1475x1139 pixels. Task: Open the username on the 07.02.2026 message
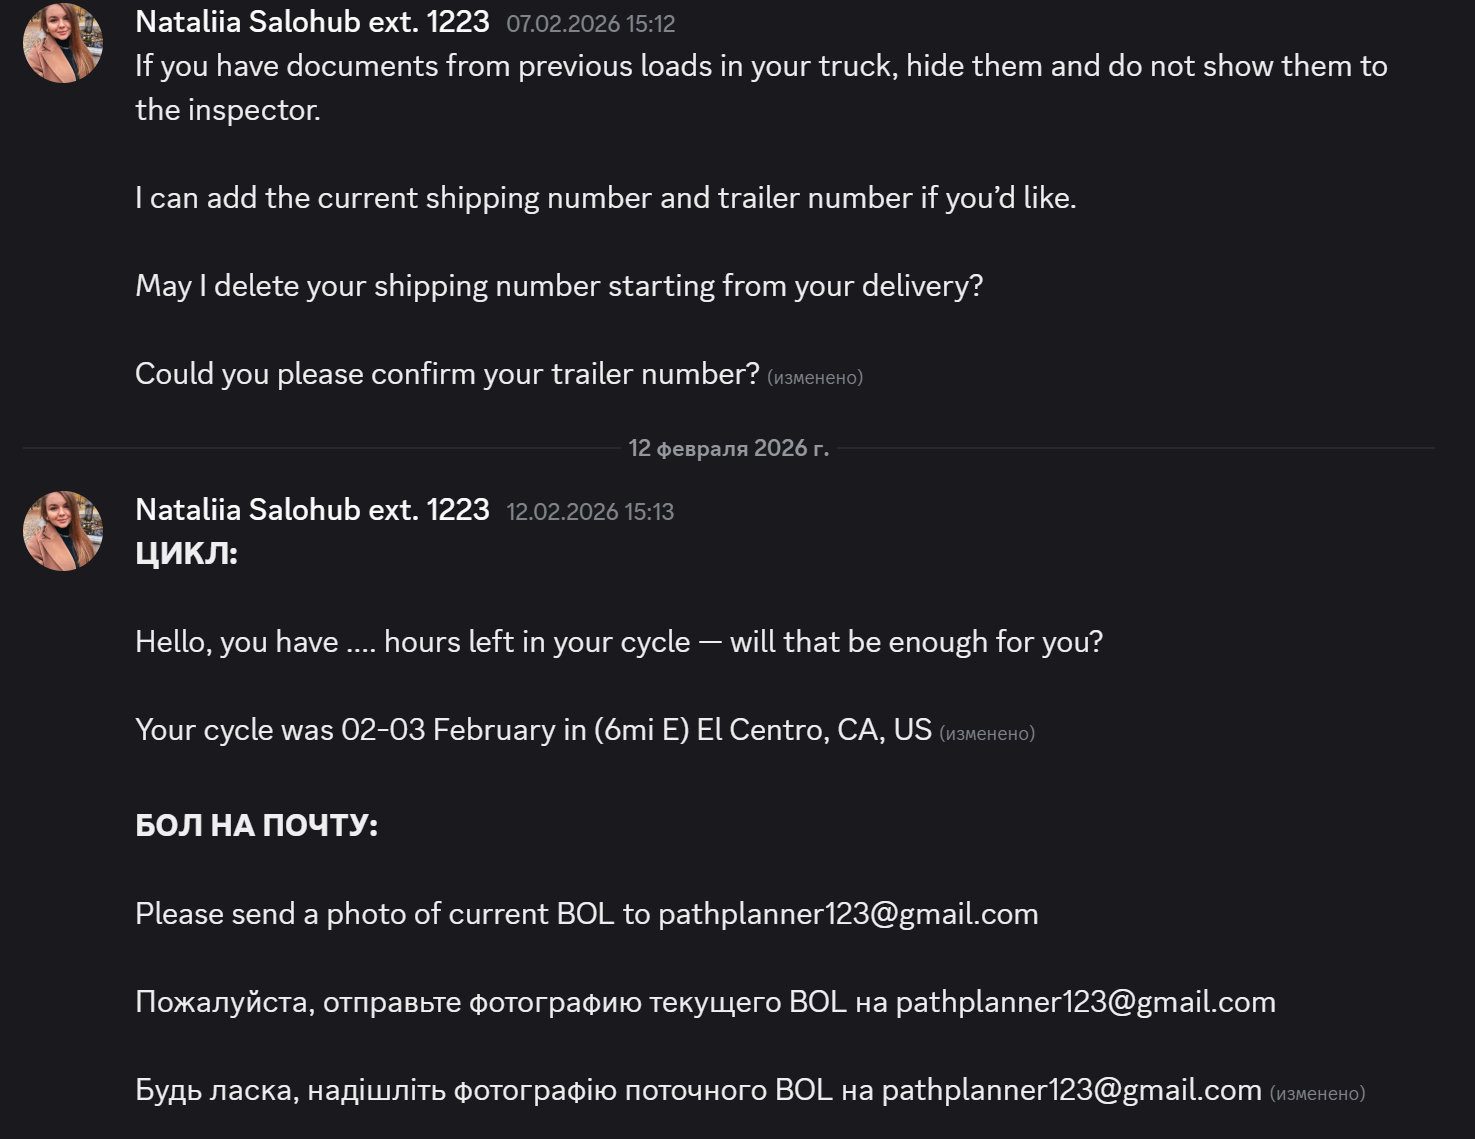pyautogui.click(x=312, y=22)
